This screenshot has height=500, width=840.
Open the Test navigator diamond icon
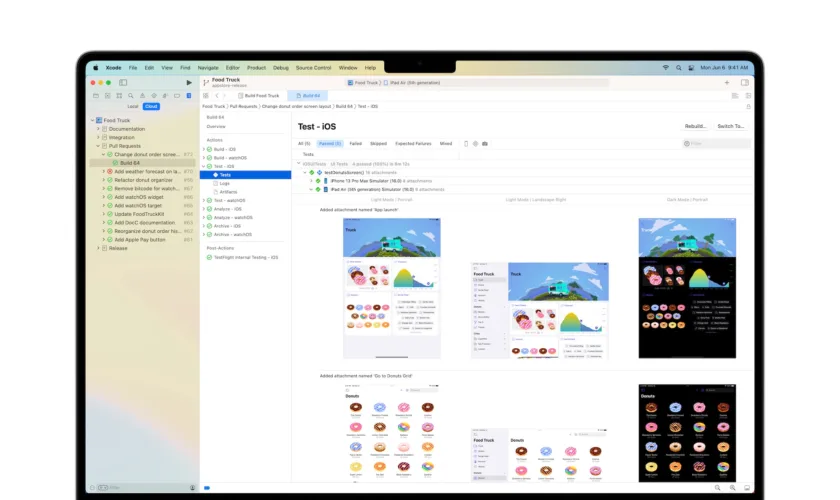click(154, 95)
